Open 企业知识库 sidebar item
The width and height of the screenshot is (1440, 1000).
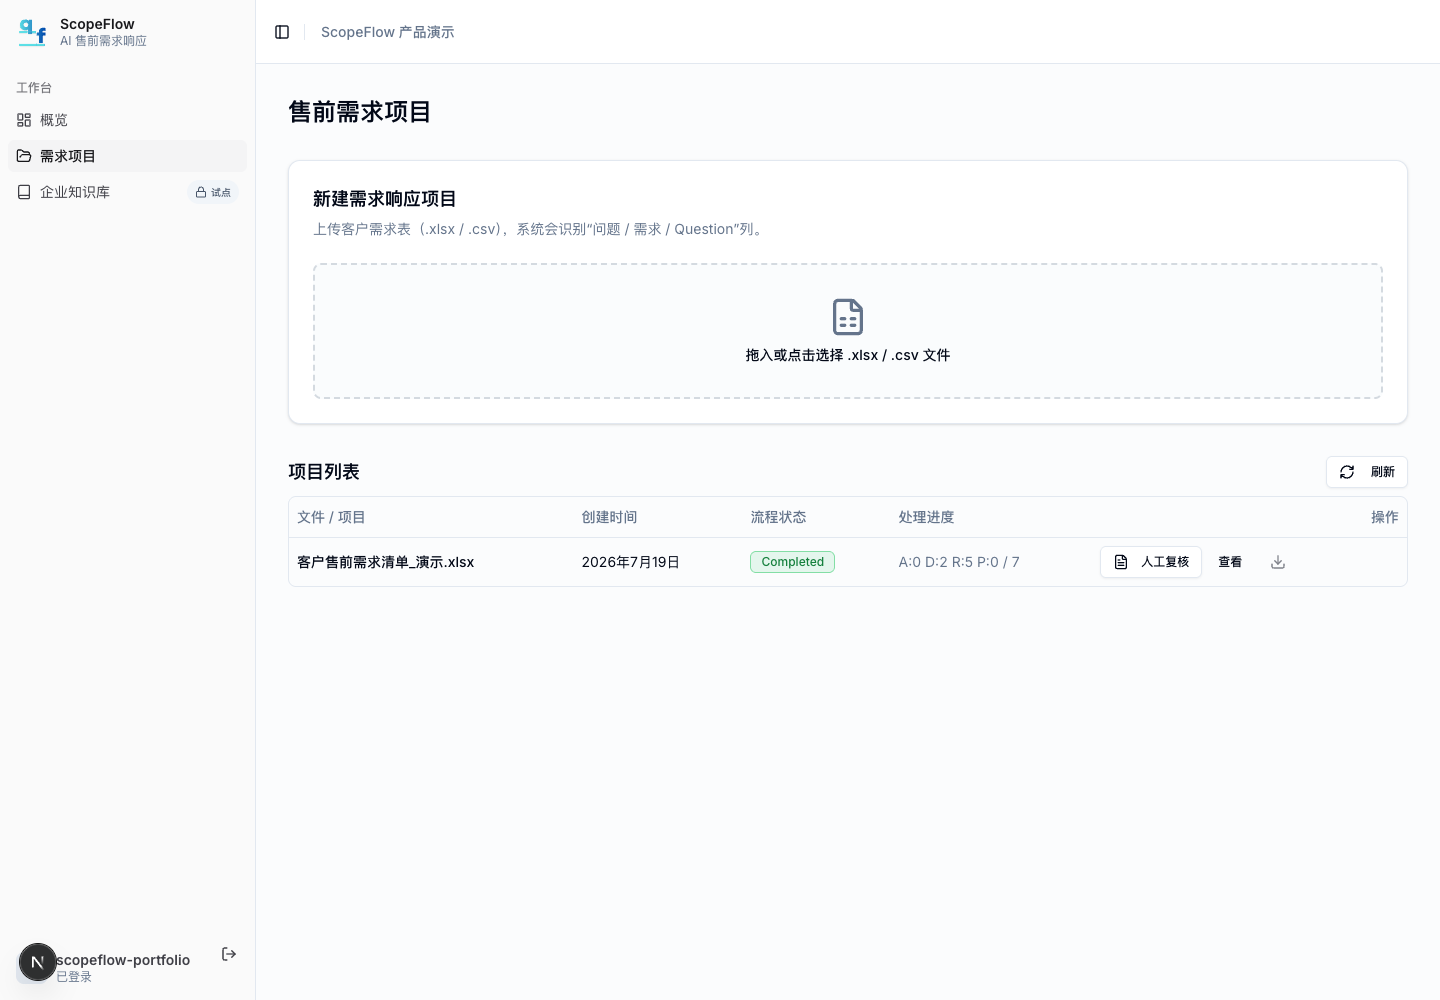click(127, 192)
